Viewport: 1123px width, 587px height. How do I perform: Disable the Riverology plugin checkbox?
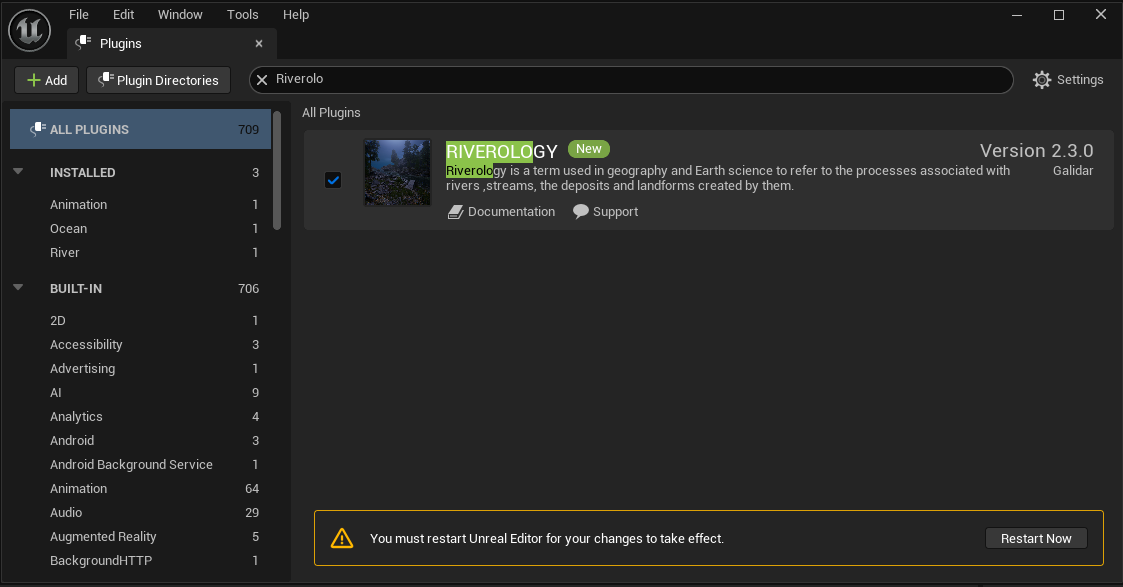[333, 180]
